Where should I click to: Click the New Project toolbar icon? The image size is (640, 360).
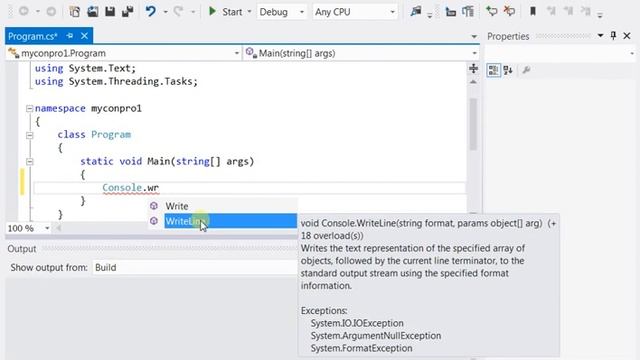click(x=75, y=11)
